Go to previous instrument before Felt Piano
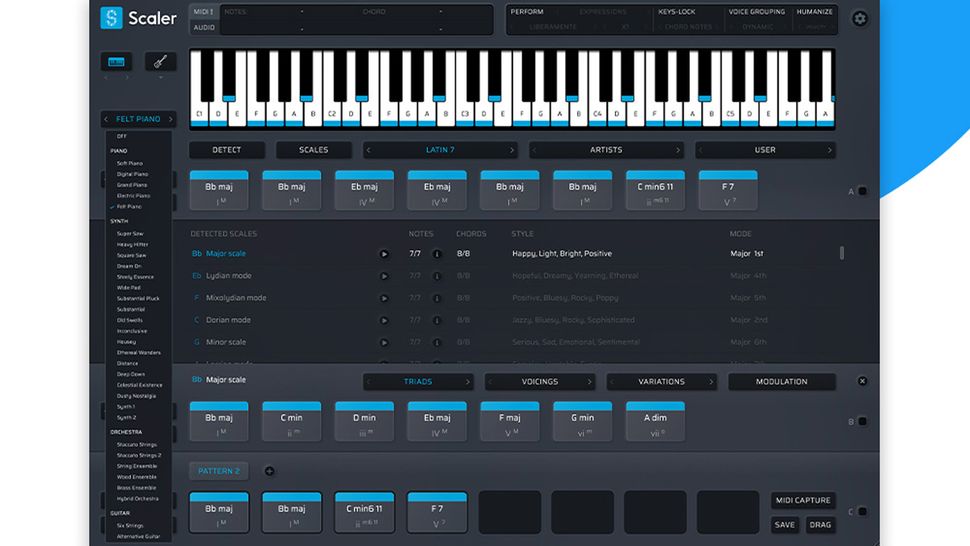Viewport: 970px width, 546px height. point(106,119)
